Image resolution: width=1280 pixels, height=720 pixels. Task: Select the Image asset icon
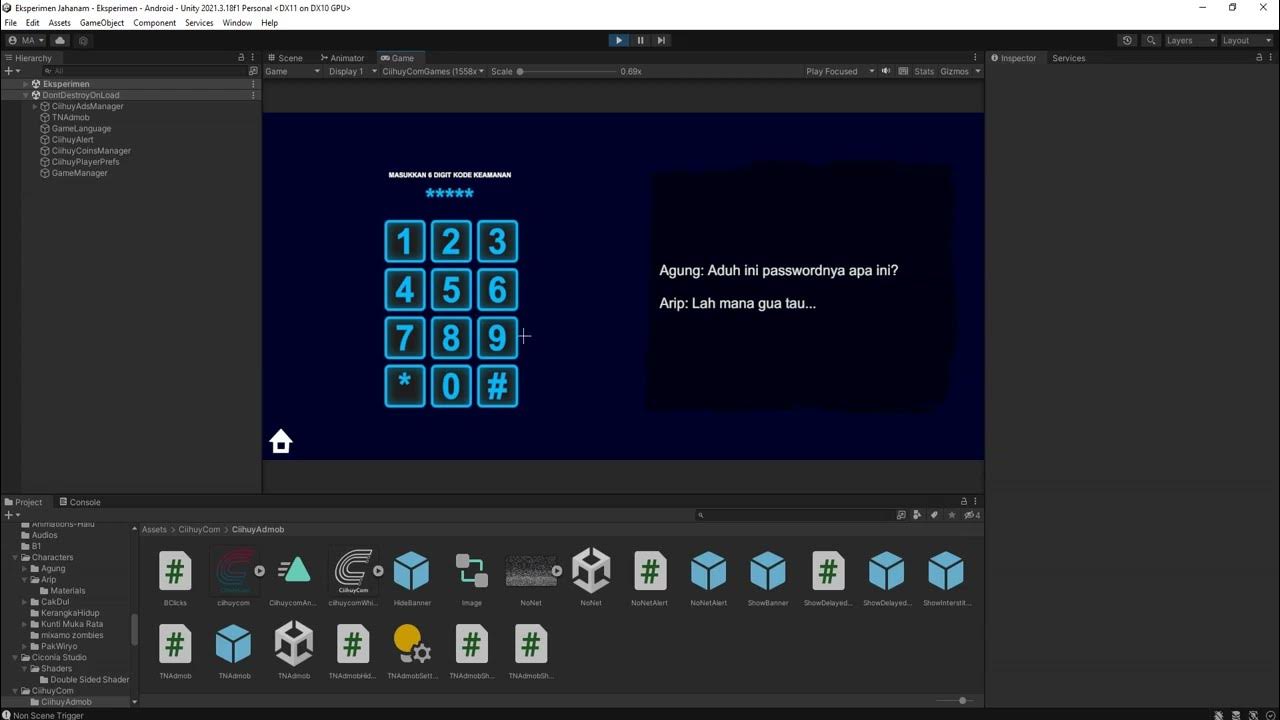pyautogui.click(x=471, y=571)
